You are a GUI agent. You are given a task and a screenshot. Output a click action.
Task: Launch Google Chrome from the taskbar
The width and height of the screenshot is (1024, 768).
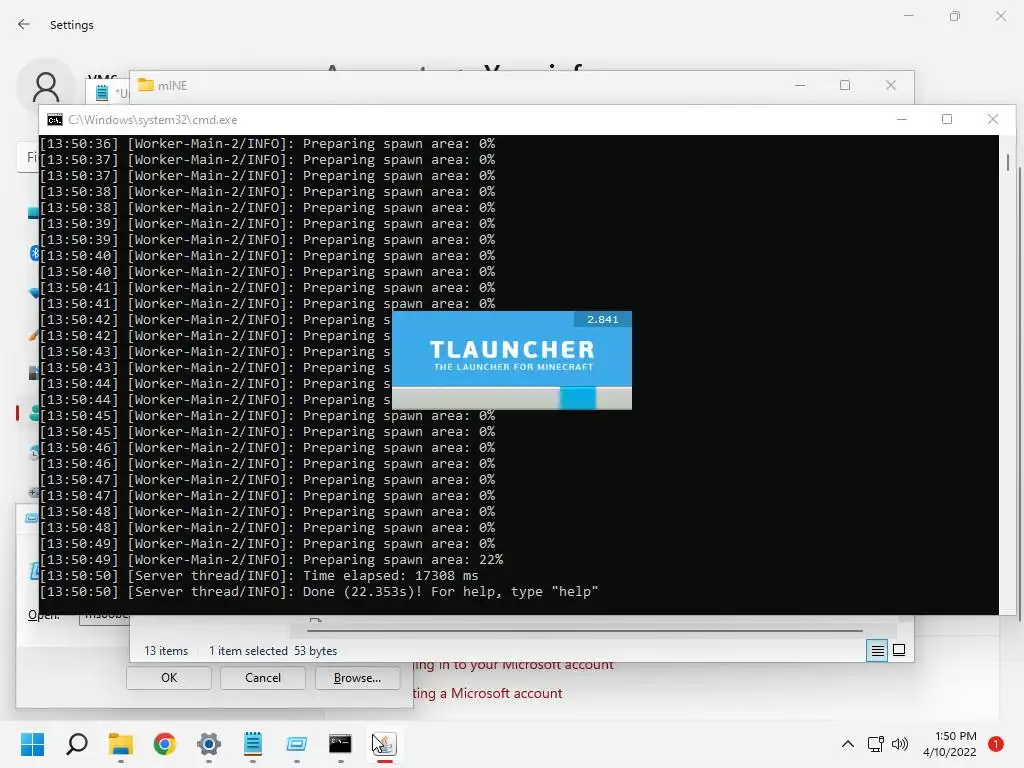tap(165, 744)
